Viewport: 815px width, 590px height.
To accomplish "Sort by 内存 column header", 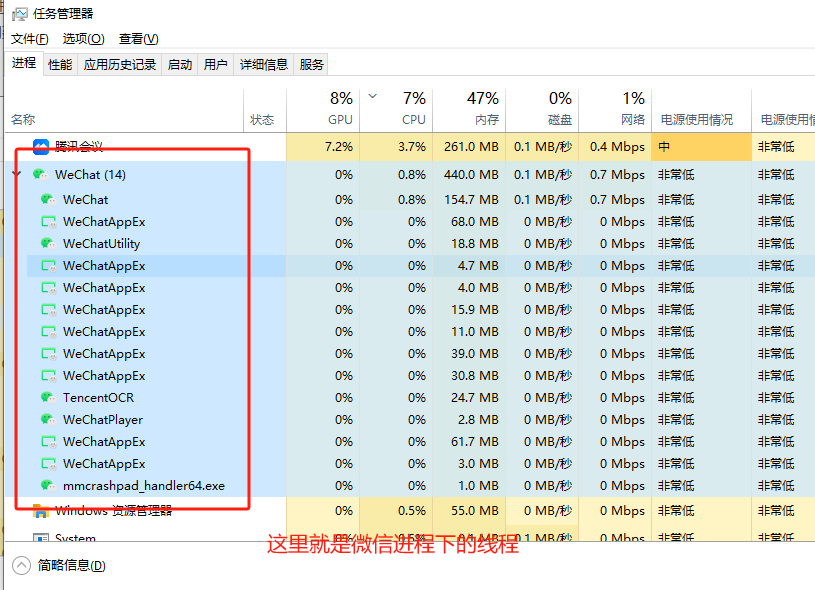I will pos(469,110).
